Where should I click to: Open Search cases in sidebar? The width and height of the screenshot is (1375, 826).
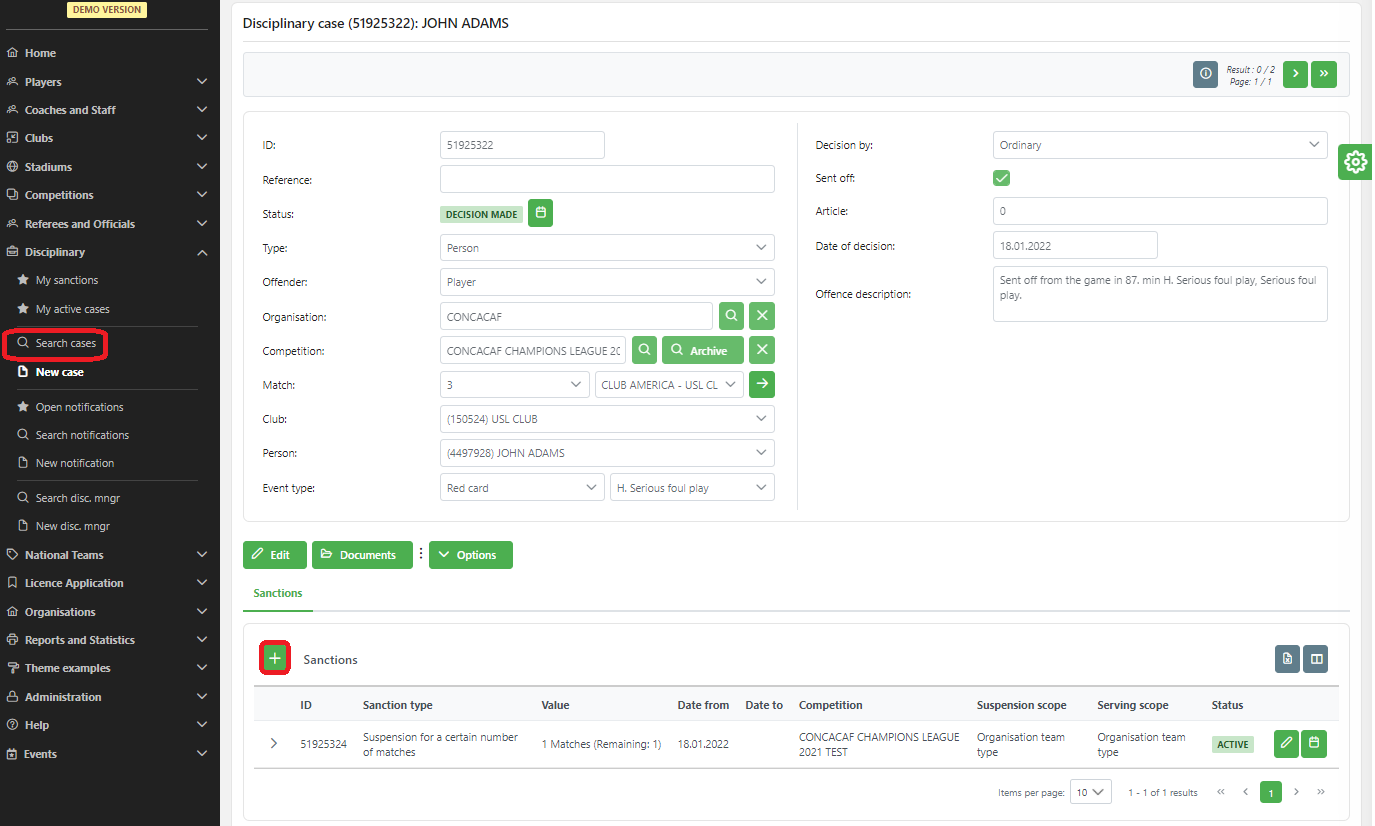[66, 343]
